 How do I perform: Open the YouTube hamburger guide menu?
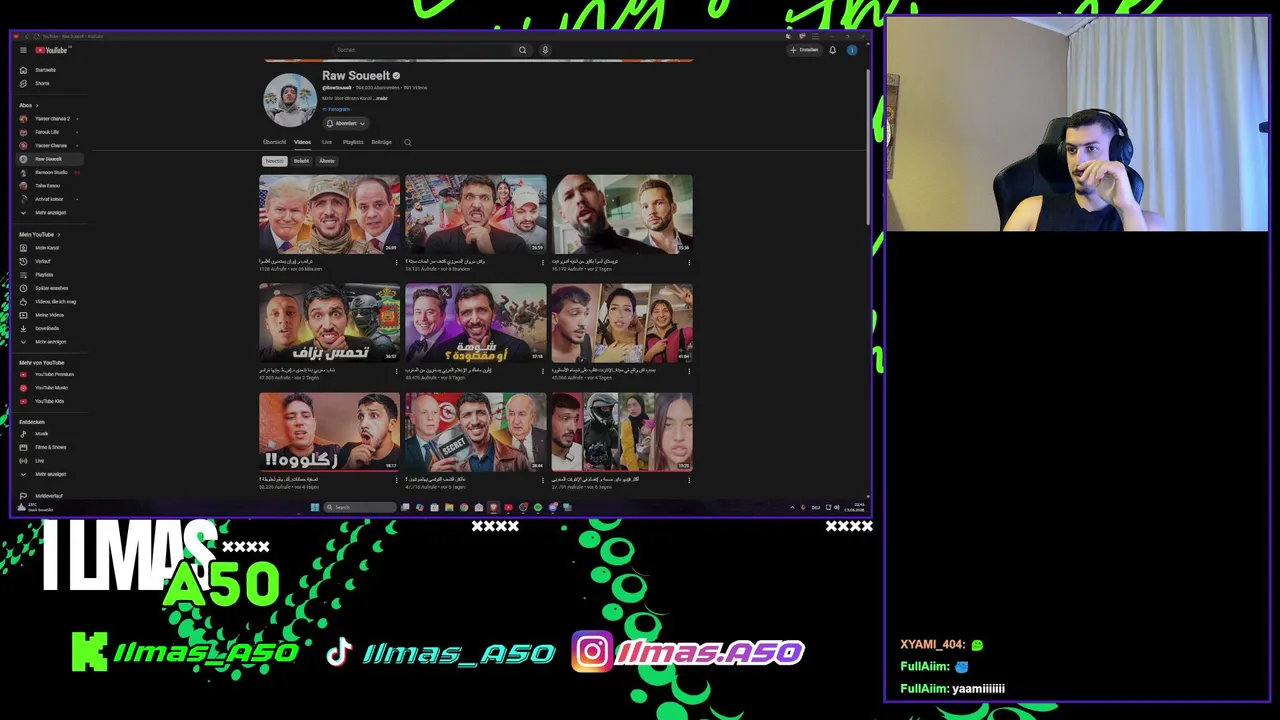coord(23,50)
